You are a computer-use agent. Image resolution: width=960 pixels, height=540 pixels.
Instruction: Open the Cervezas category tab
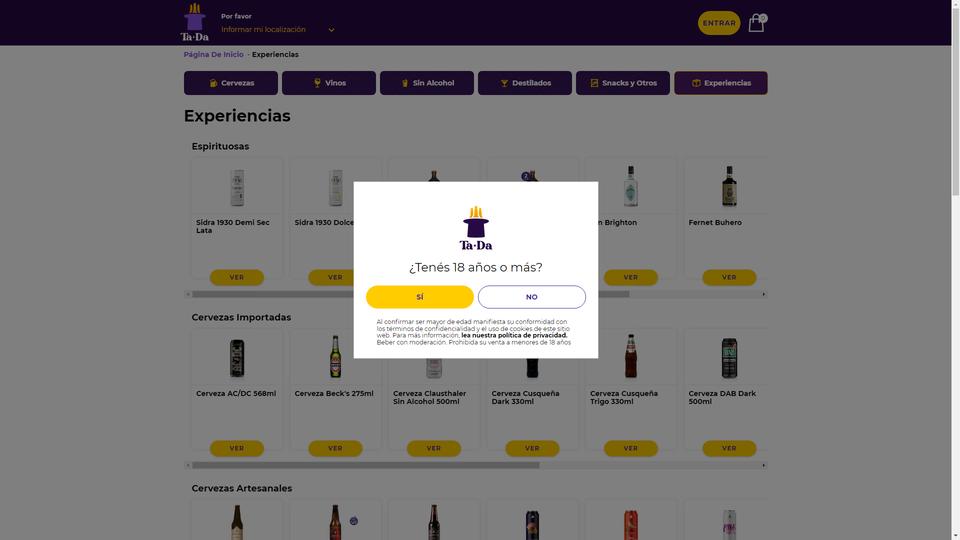point(231,83)
